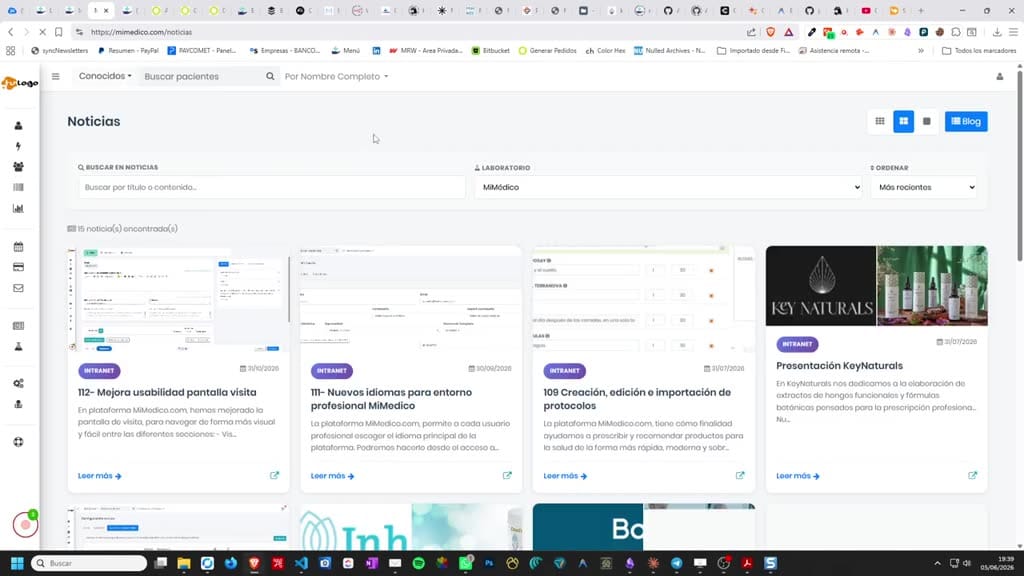
Task: Open the Color Hex bookmark
Action: pos(605,50)
